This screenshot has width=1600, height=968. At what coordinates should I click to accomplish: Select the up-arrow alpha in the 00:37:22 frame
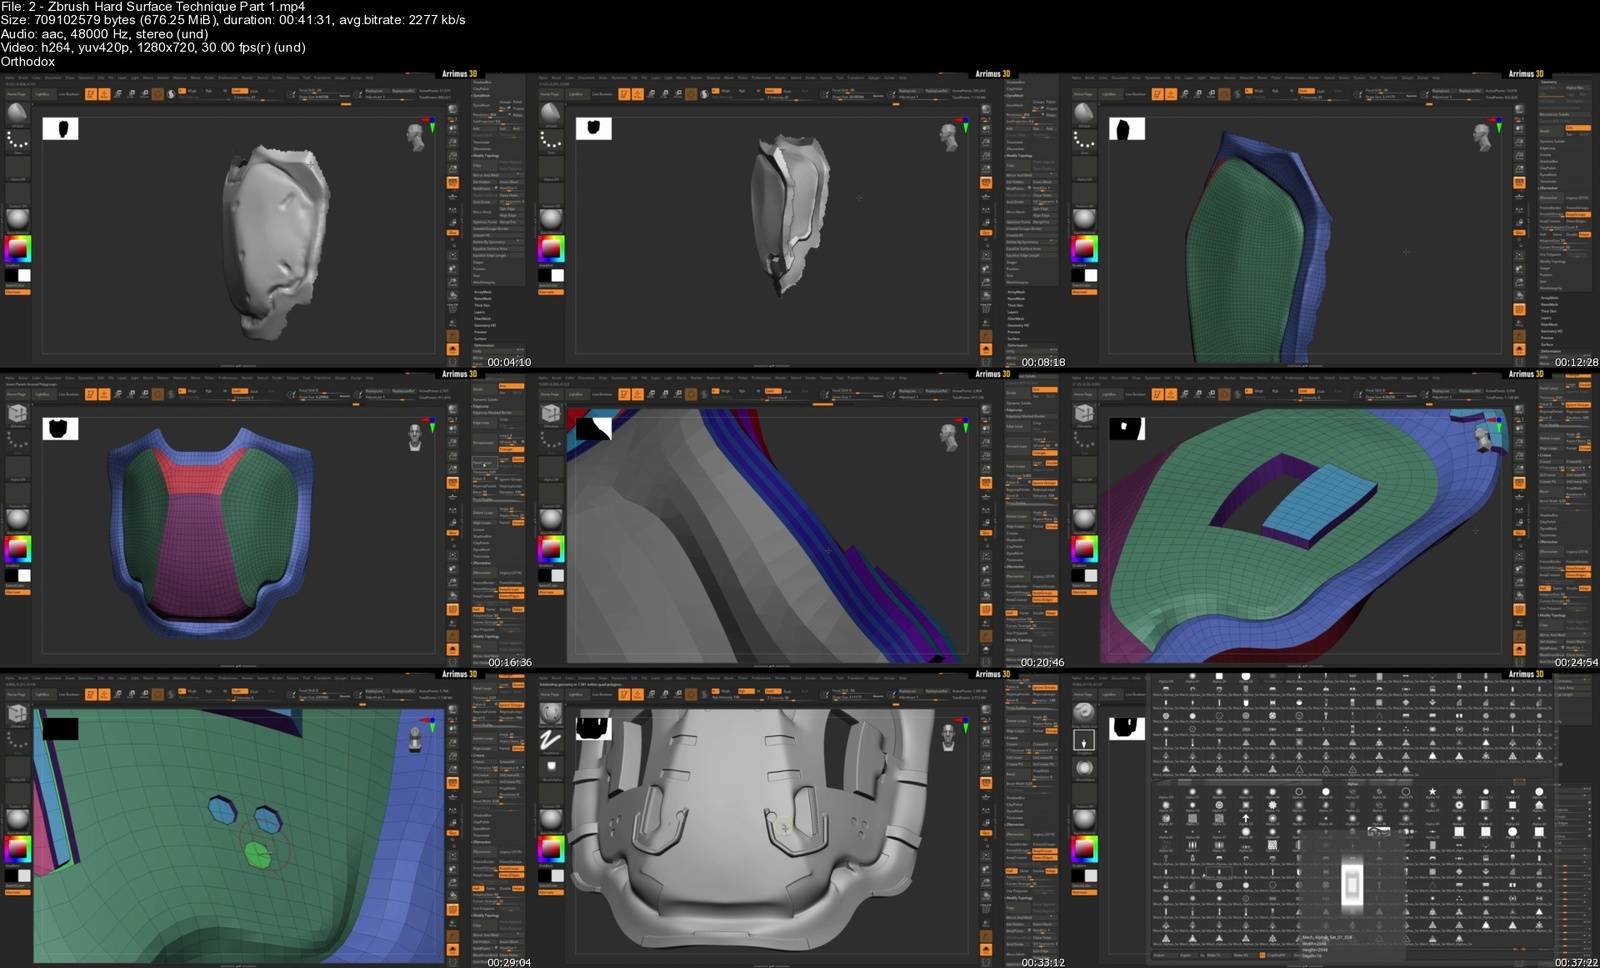[x=1246, y=818]
